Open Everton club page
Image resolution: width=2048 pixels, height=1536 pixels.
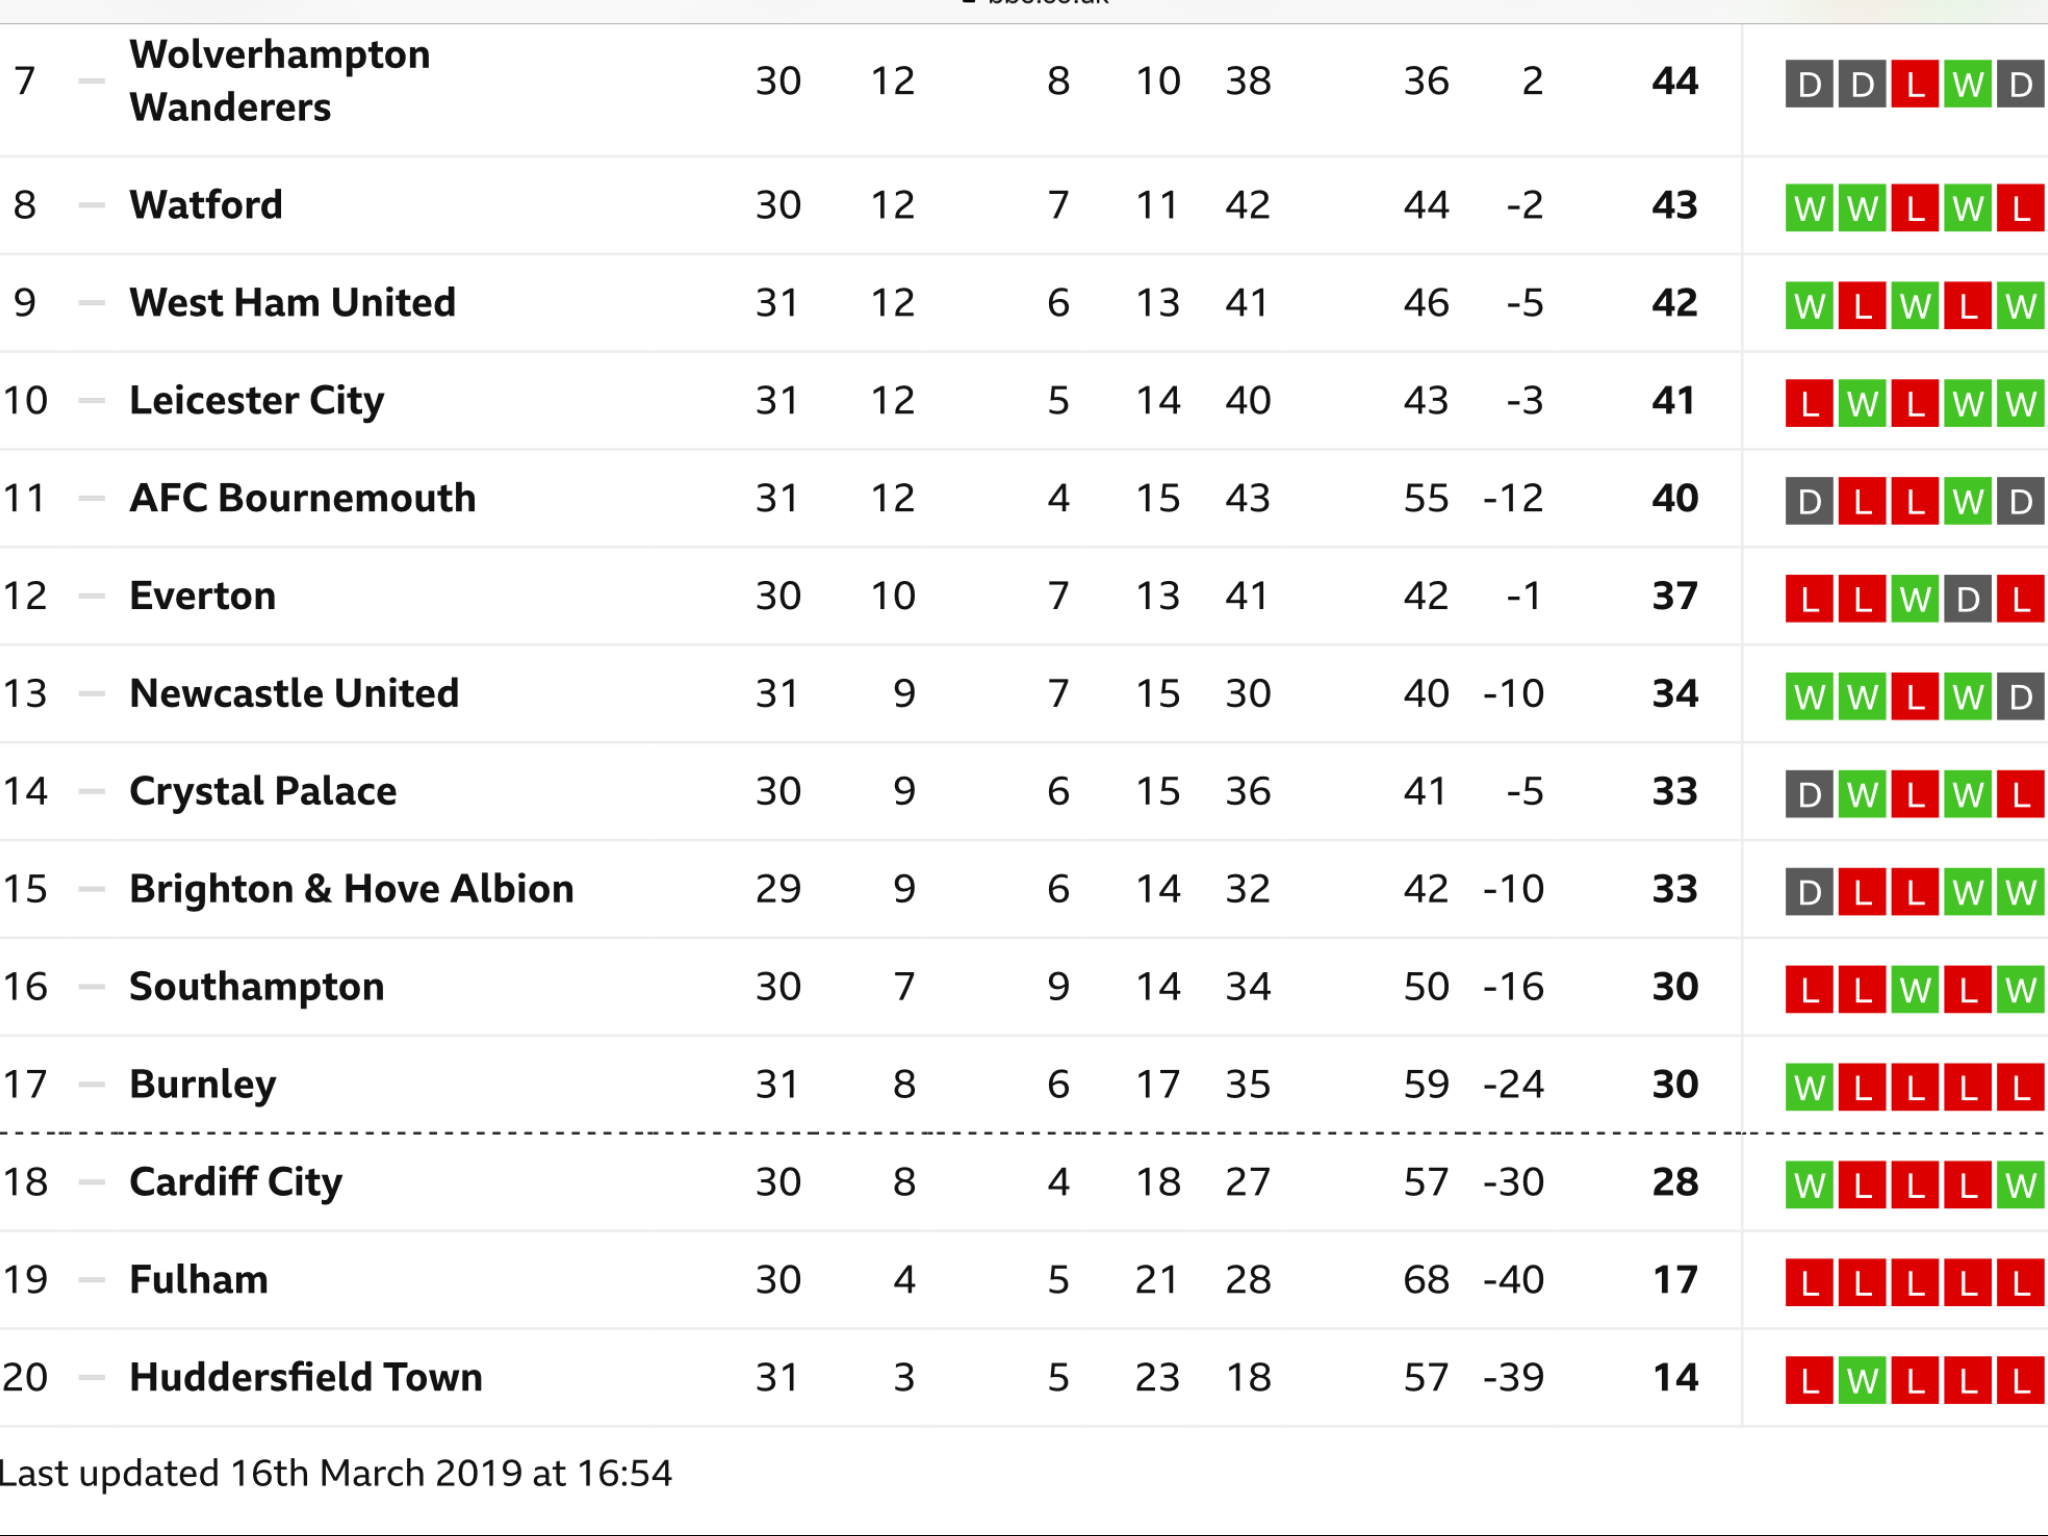(202, 596)
